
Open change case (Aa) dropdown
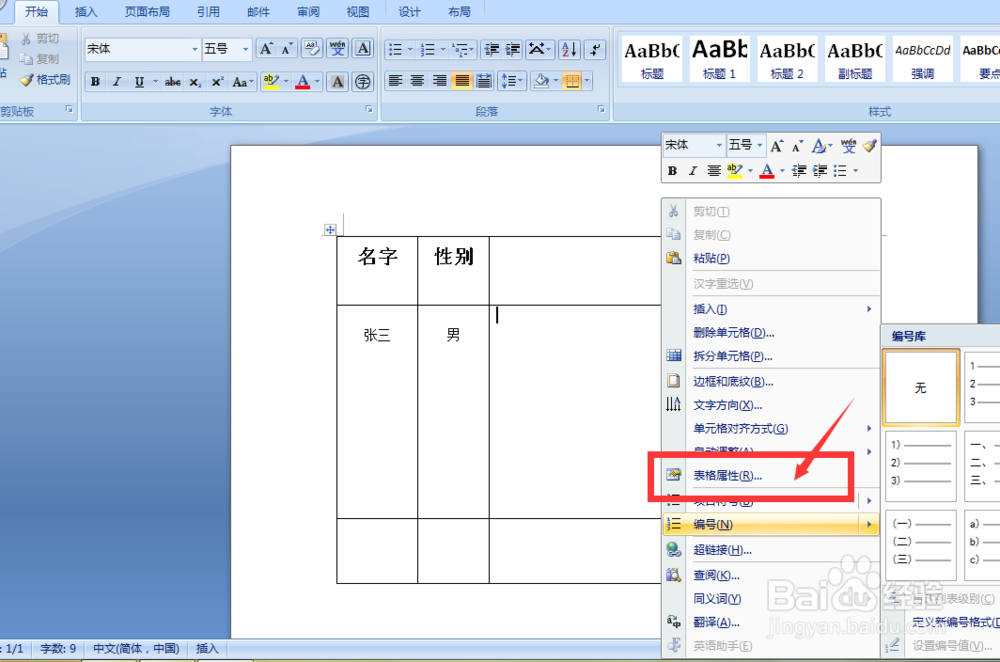243,82
